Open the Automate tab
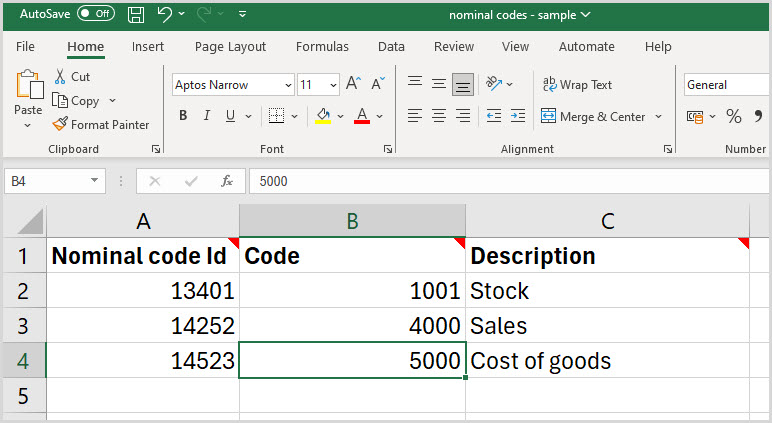772x423 pixels. pos(586,46)
